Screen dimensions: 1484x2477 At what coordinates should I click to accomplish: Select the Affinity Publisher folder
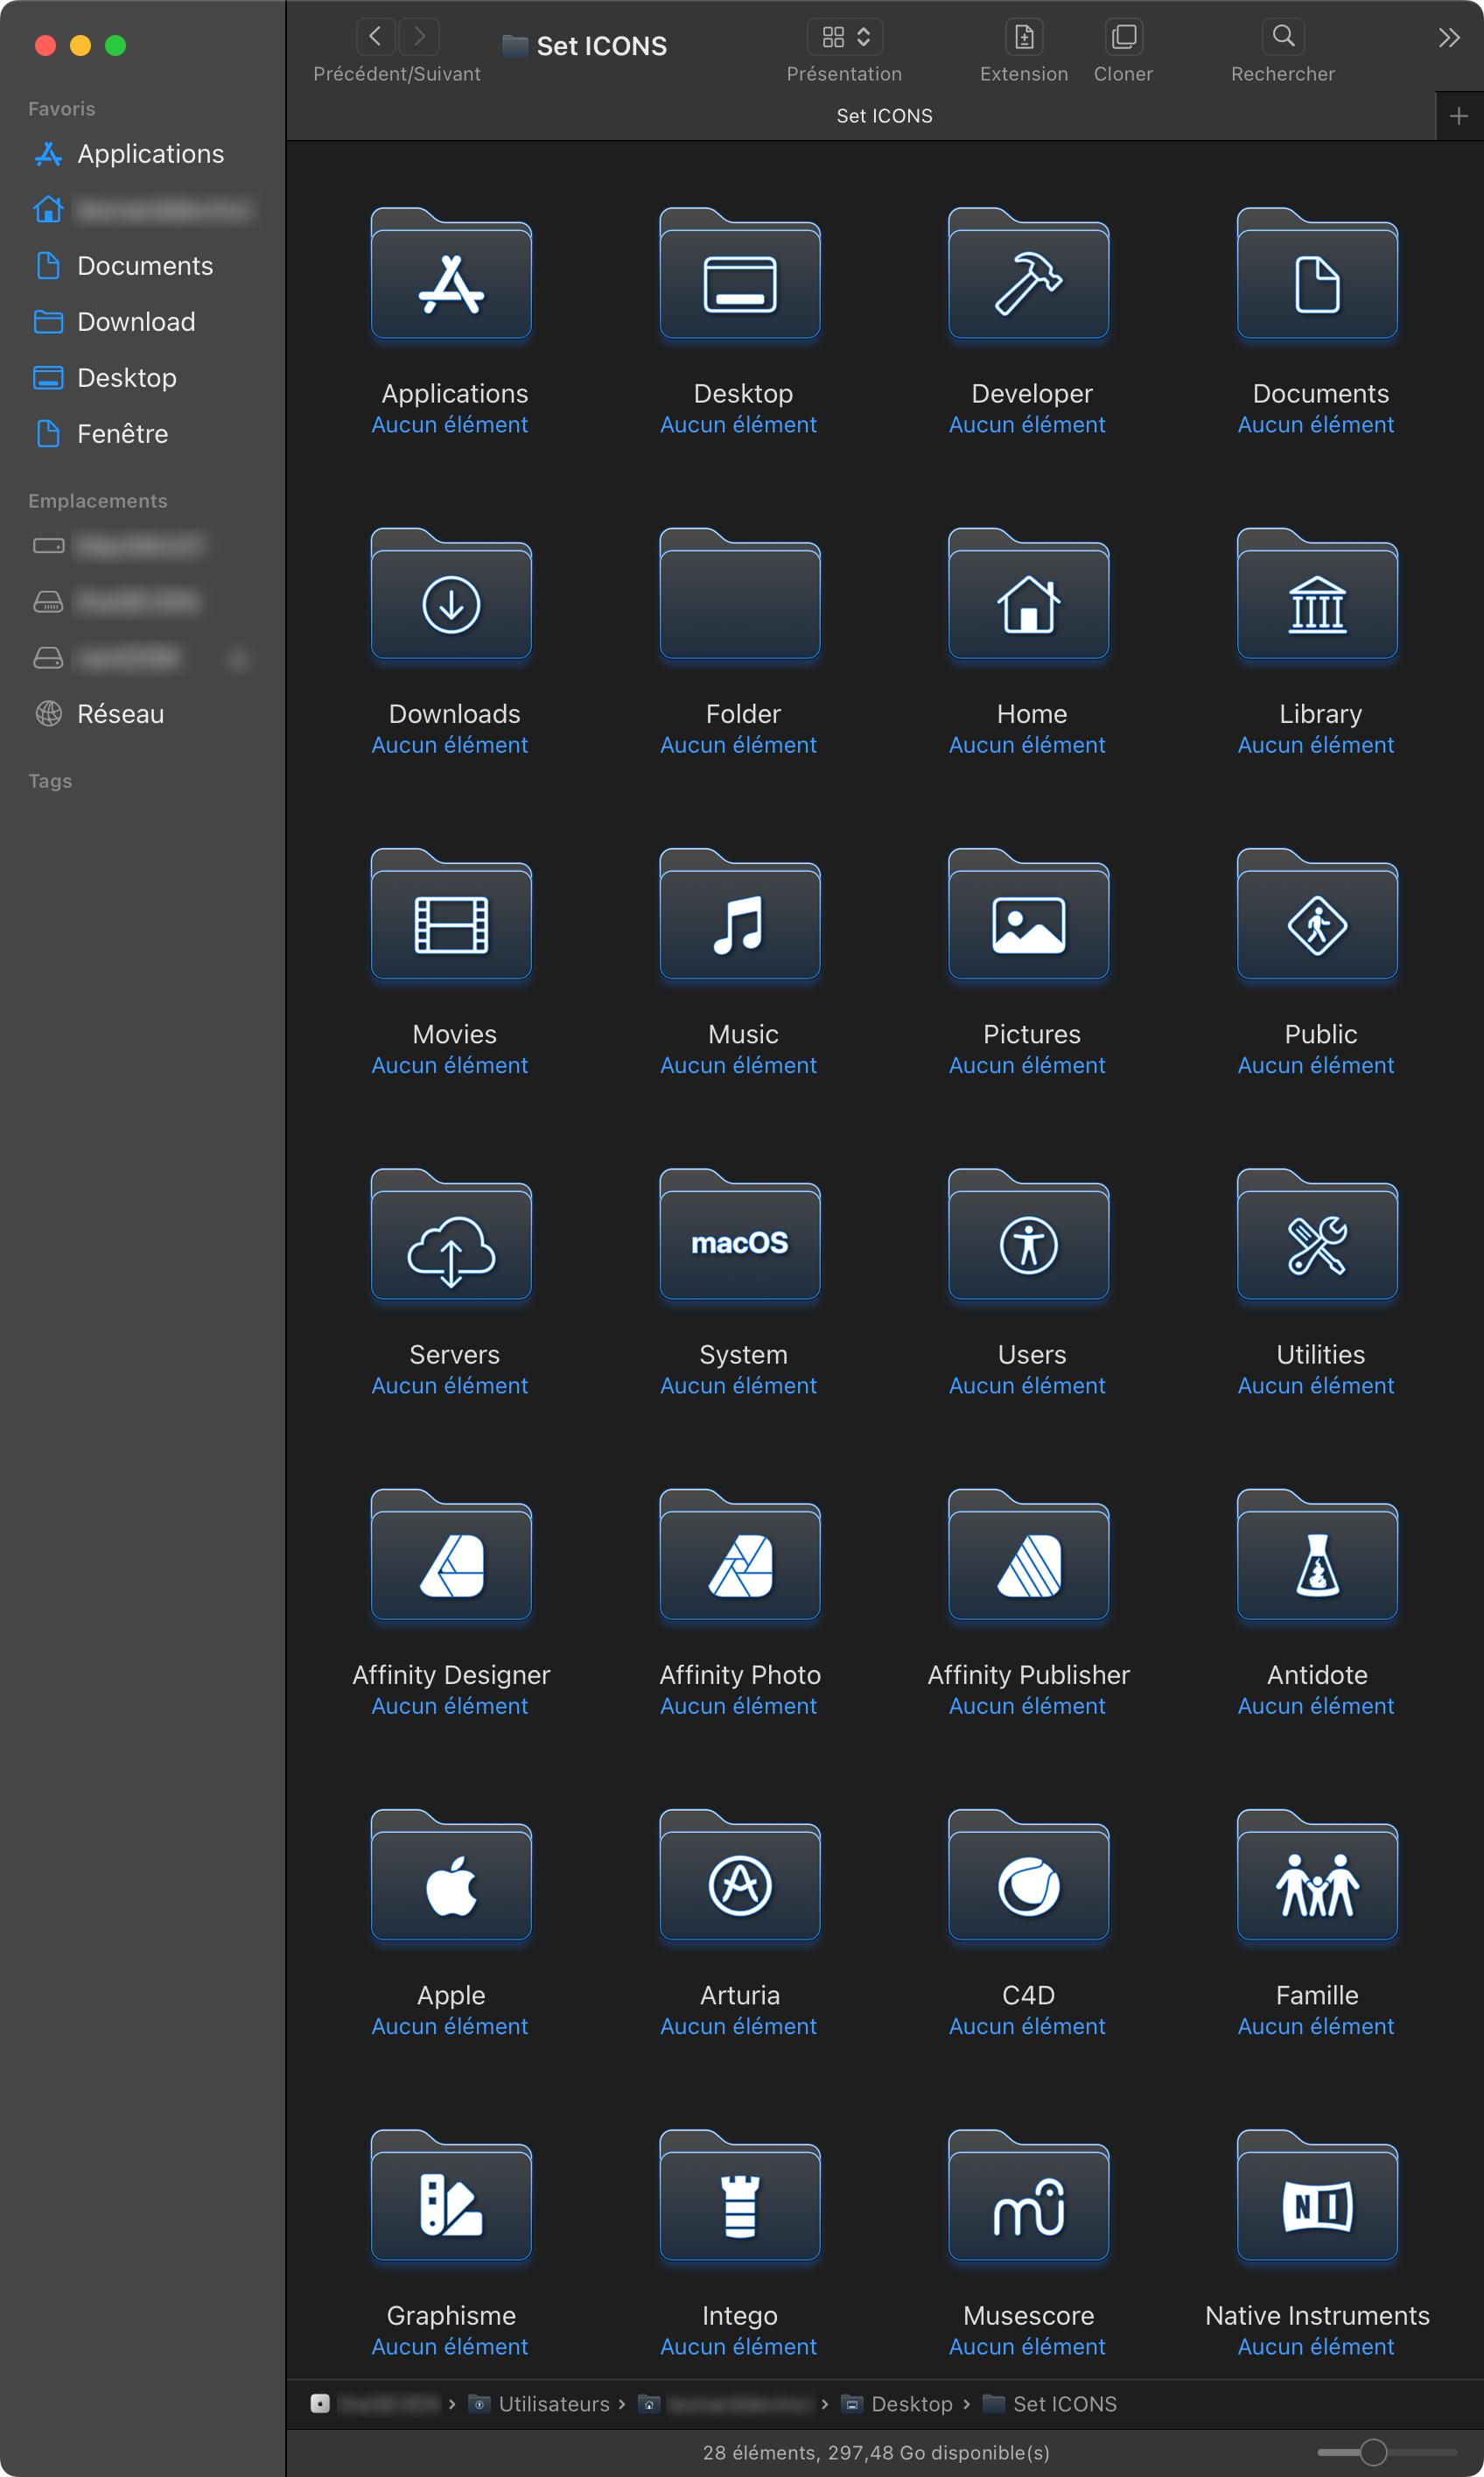click(x=1028, y=1555)
